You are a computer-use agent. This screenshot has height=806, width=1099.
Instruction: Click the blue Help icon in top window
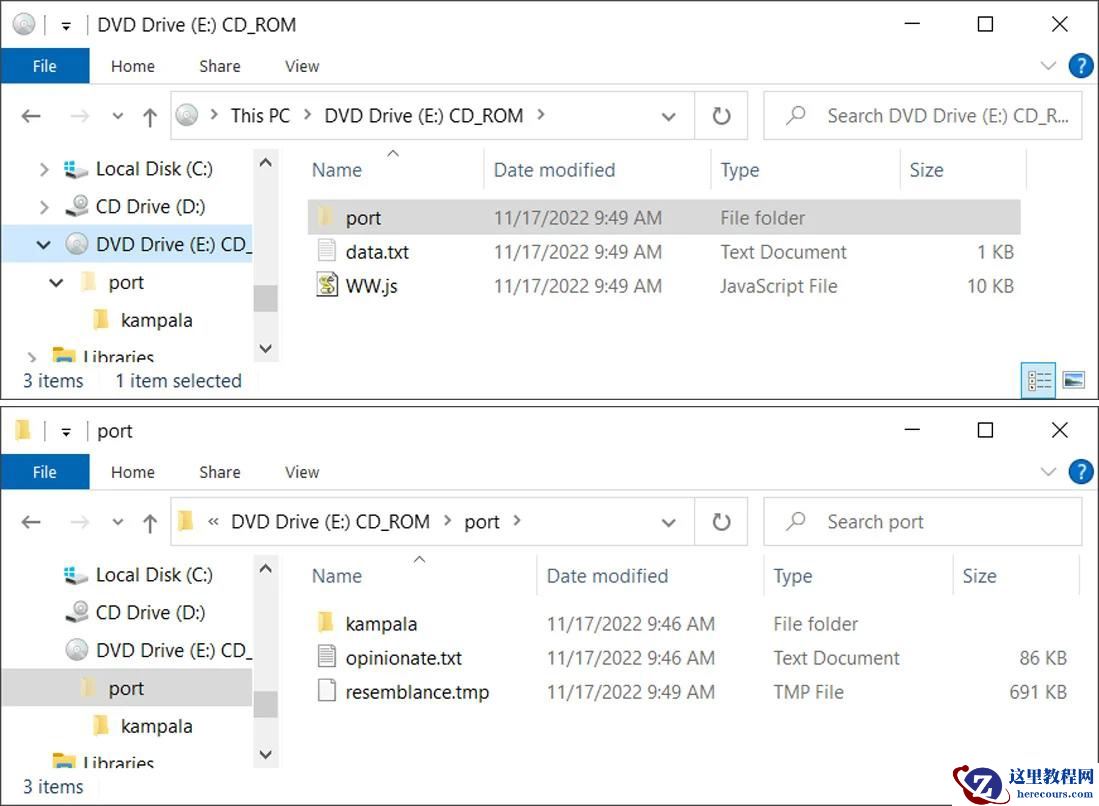pos(1080,66)
